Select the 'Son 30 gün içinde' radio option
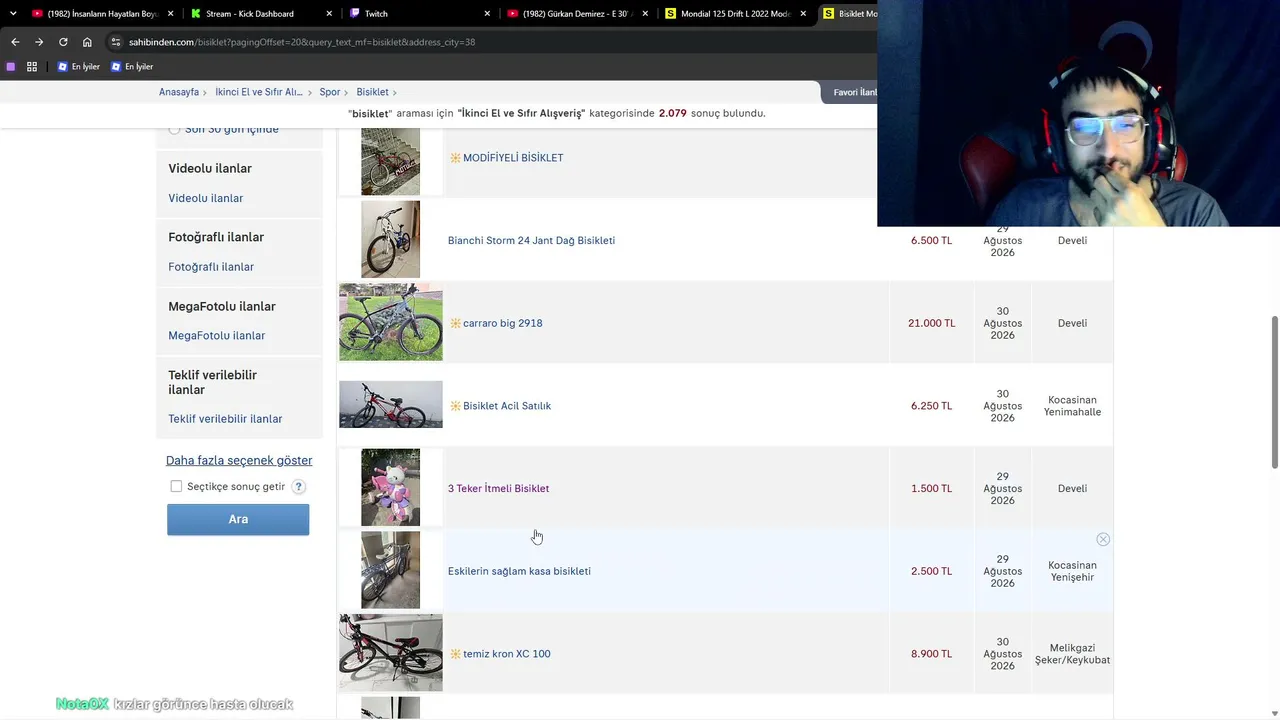 coord(174,129)
